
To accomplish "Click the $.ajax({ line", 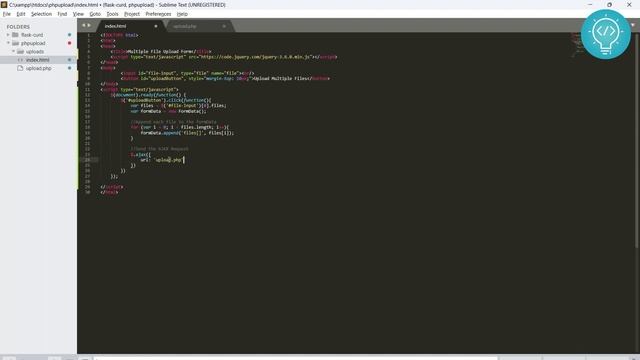I will (140, 155).
